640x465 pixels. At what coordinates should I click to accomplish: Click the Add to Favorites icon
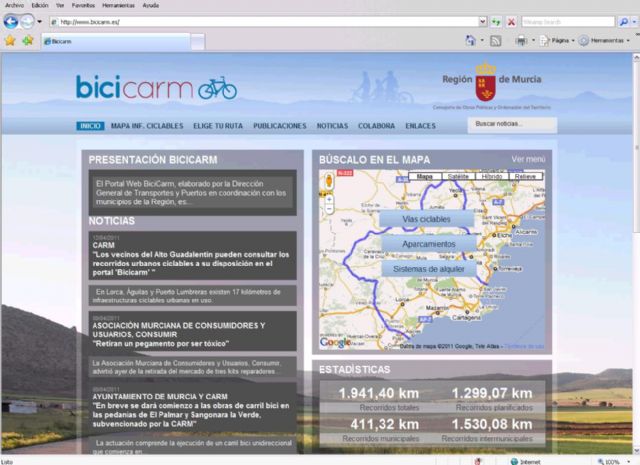pos(27,41)
